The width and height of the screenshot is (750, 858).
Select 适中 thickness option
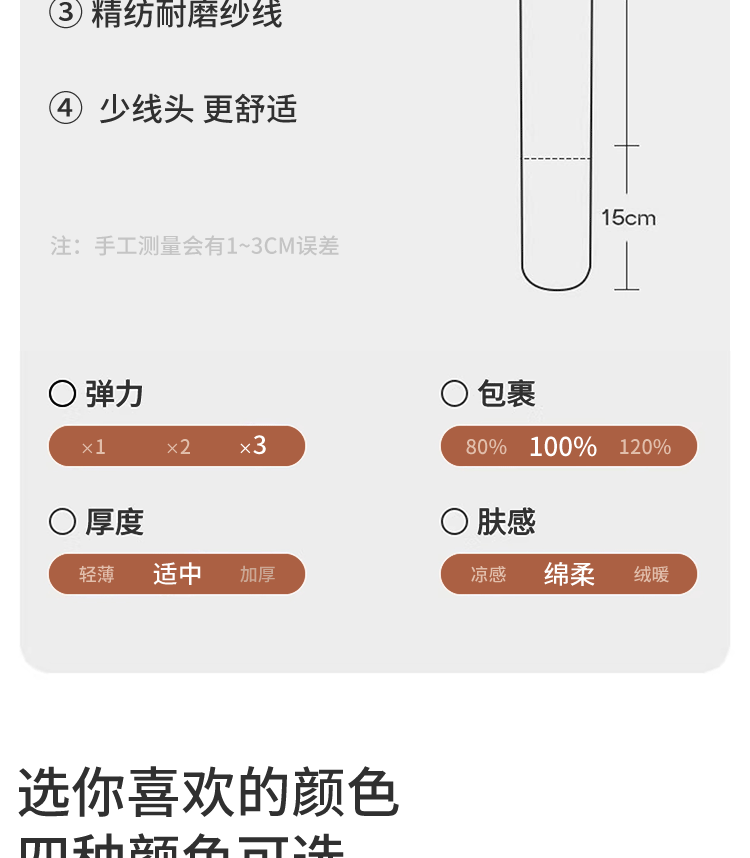(x=178, y=574)
